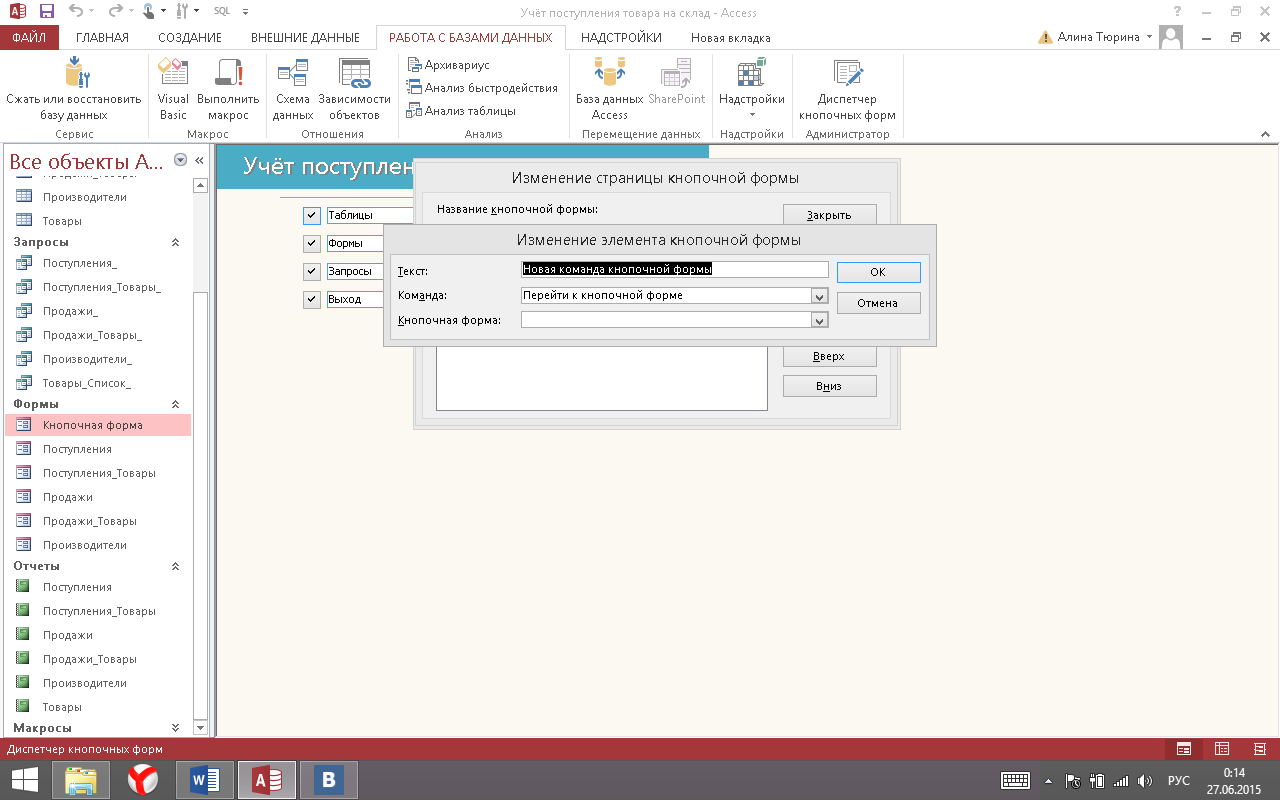Open the Help question mark
The width and height of the screenshot is (1280, 800).
pos(1175,12)
